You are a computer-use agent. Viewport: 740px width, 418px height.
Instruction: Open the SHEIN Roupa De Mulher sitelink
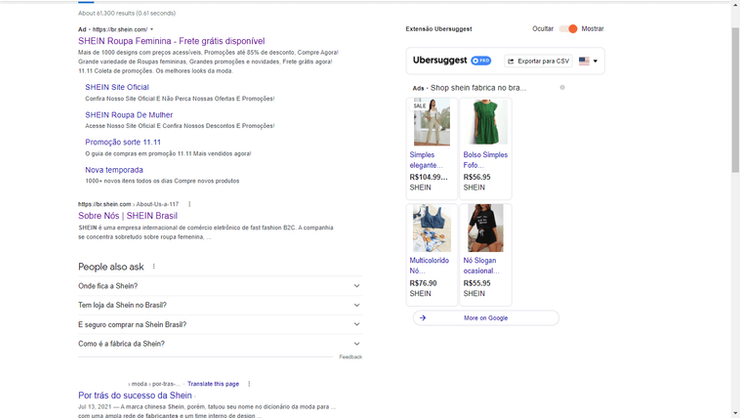coord(129,115)
